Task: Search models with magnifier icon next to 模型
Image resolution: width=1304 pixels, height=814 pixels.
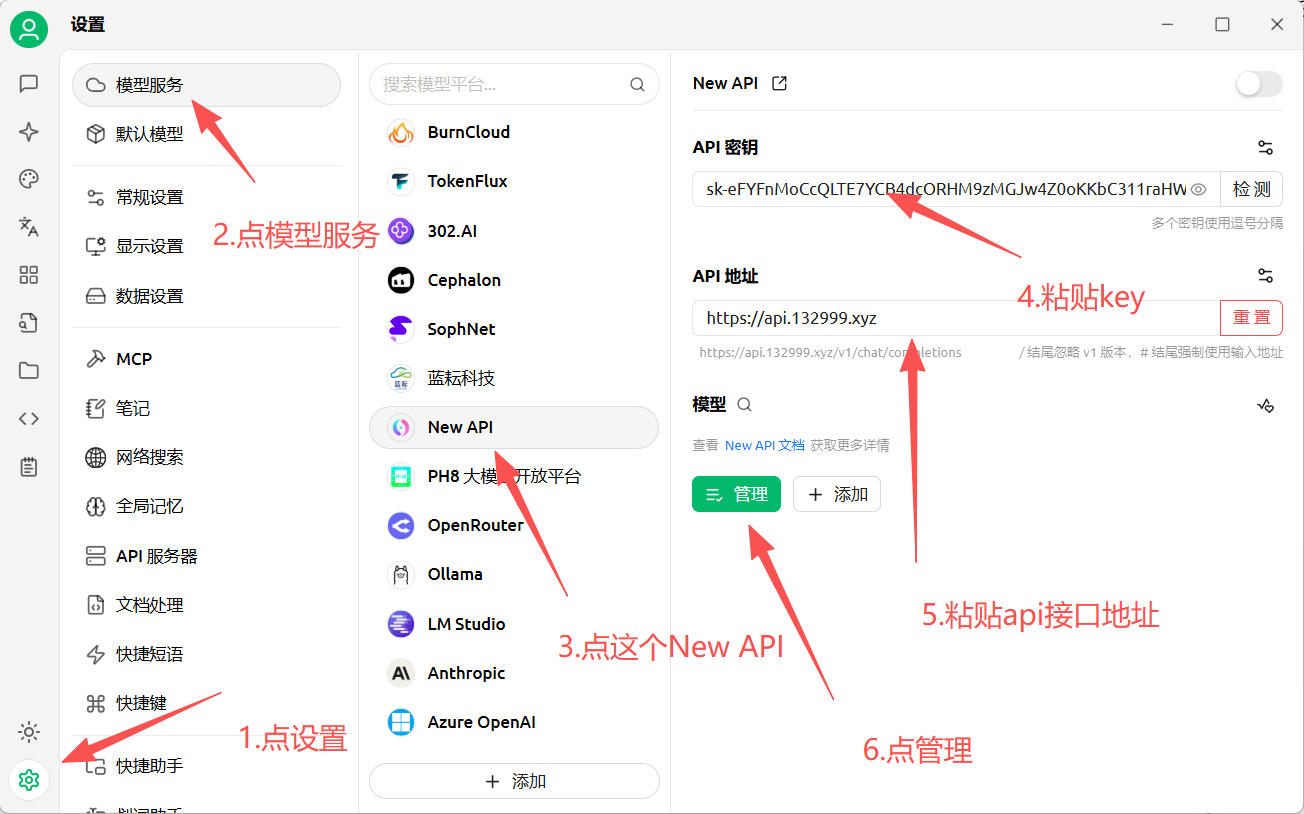Action: [x=744, y=405]
